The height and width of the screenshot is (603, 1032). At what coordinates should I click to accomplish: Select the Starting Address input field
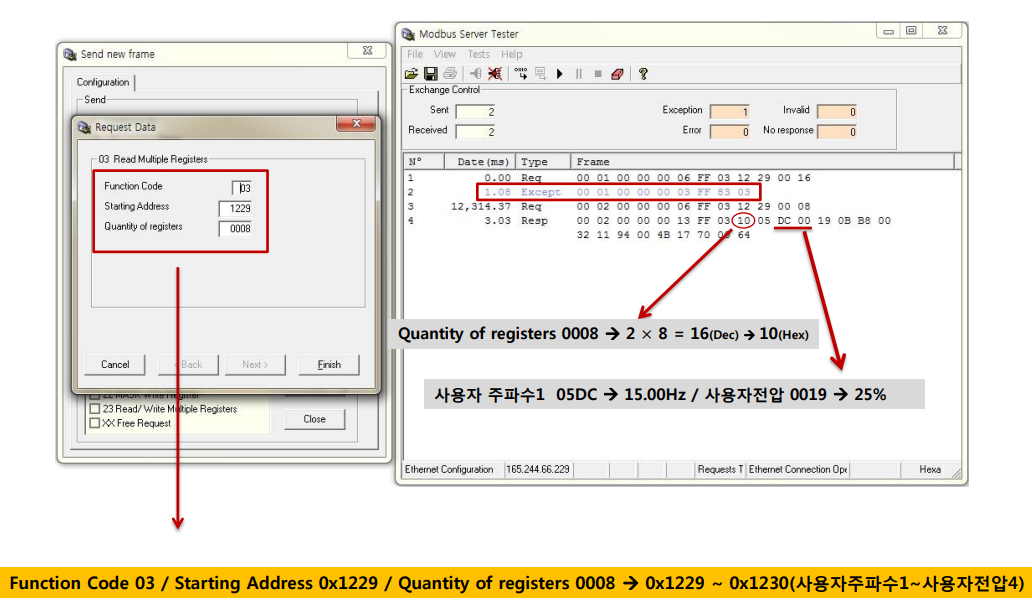(234, 207)
